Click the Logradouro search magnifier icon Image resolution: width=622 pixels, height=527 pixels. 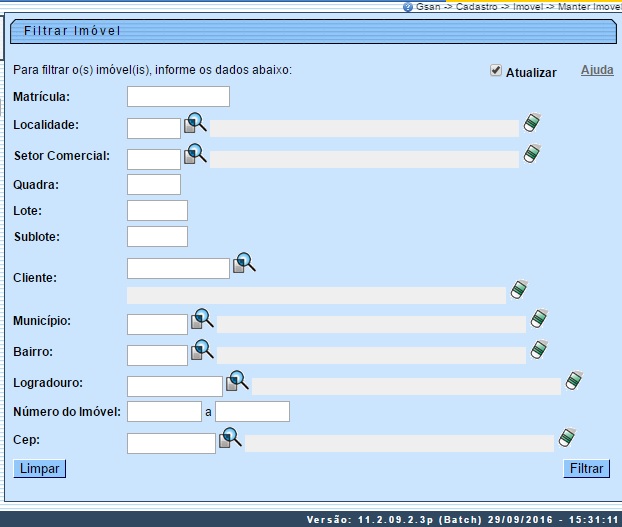click(x=237, y=382)
